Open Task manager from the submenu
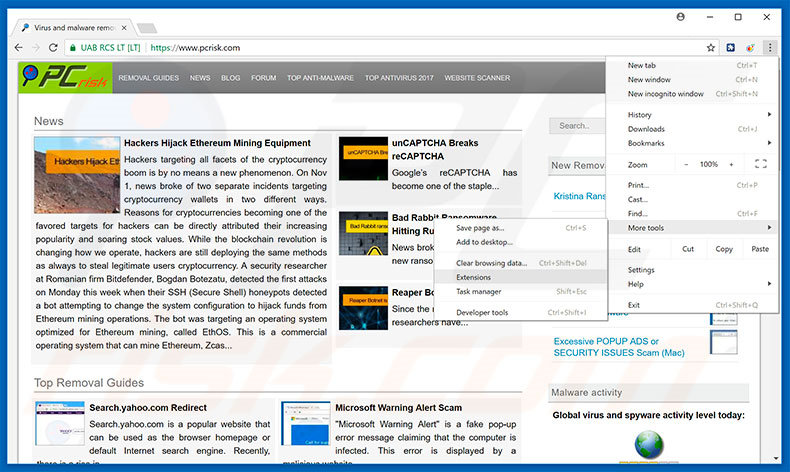Viewport: 790px width, 472px height. [478, 291]
